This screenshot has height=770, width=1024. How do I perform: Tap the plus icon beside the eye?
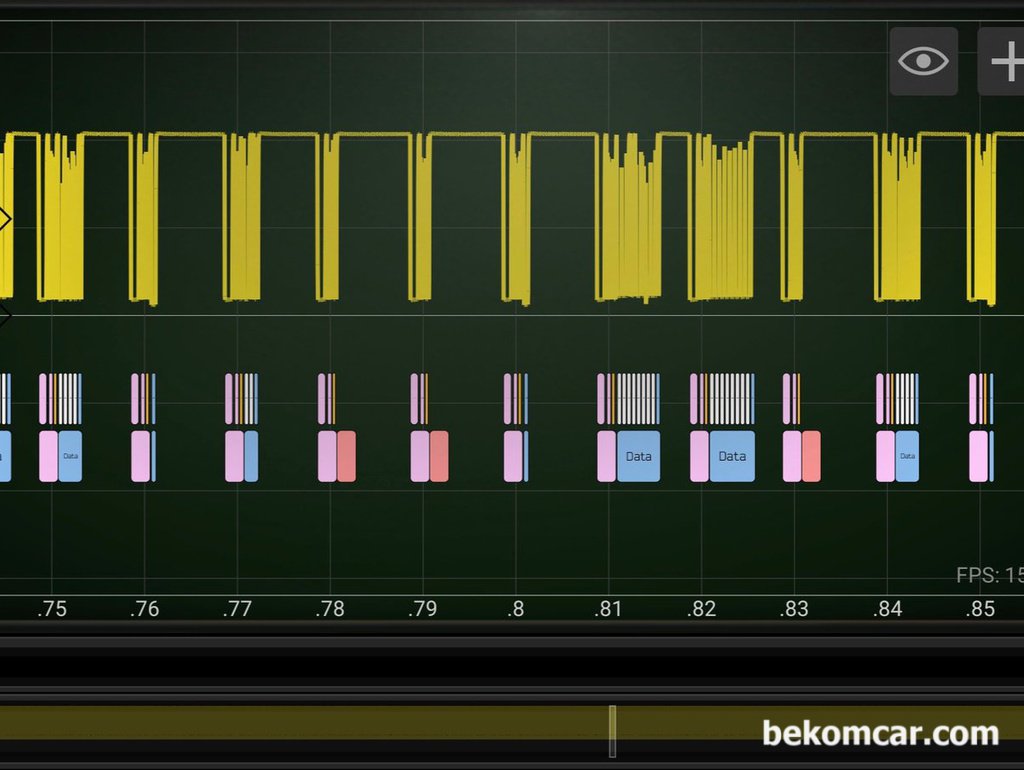tap(1002, 61)
